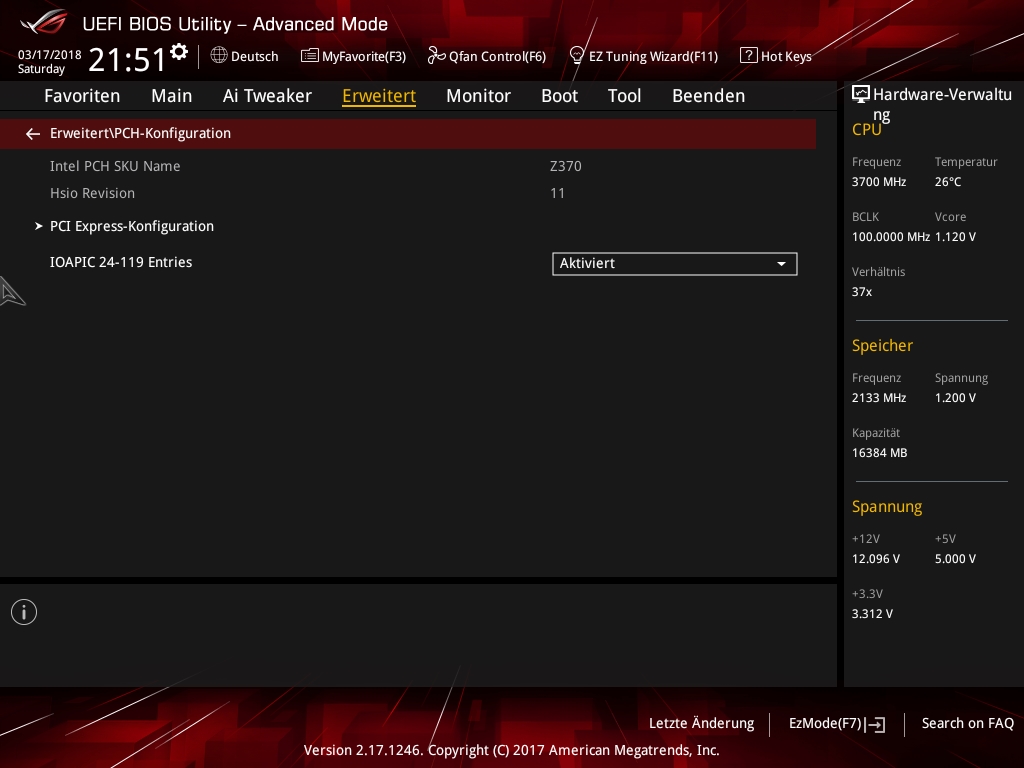Click the dropdown arrow beside Aktiviert
Viewport: 1024px width, 768px height.
coord(781,264)
